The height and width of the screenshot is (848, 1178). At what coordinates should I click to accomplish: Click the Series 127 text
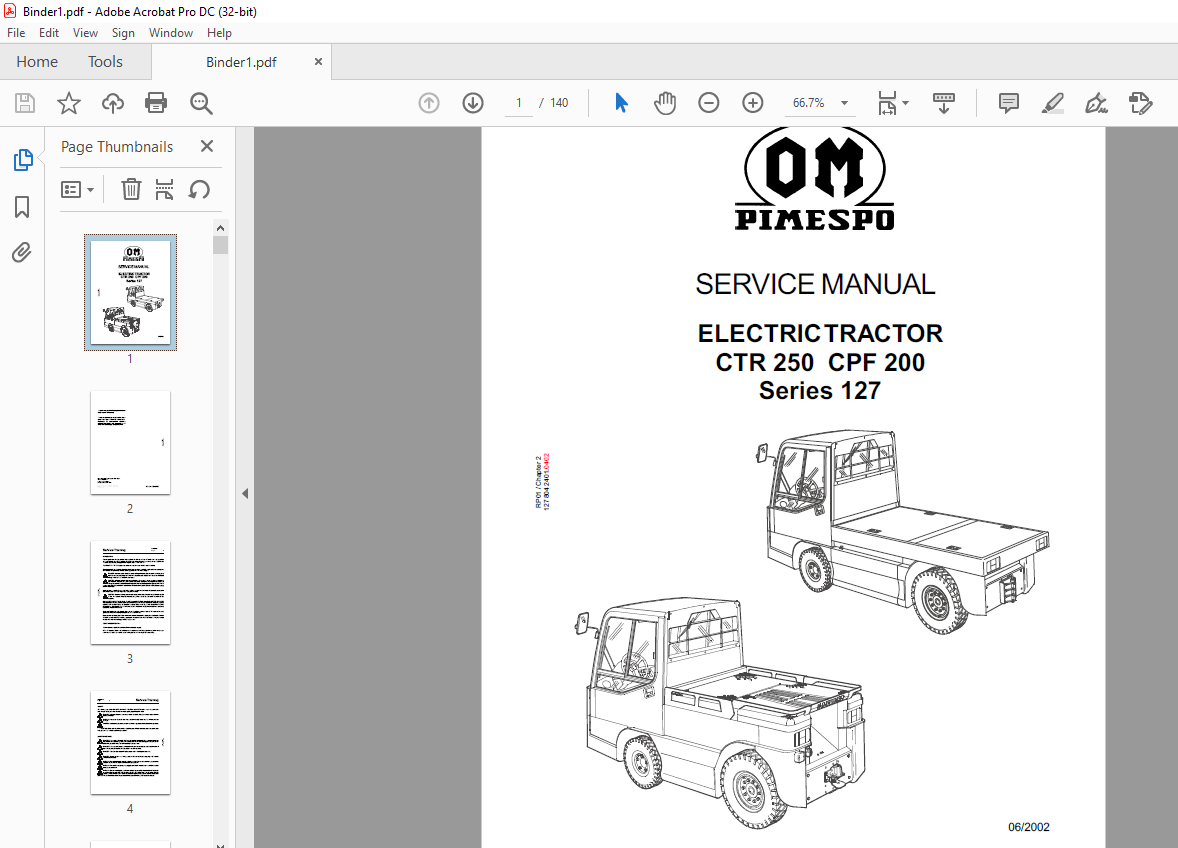820,391
